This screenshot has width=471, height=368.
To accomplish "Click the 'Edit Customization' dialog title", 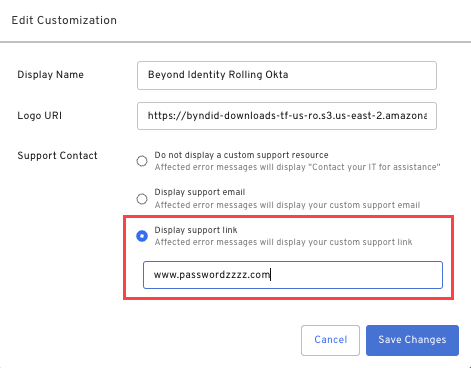I will pos(64,20).
